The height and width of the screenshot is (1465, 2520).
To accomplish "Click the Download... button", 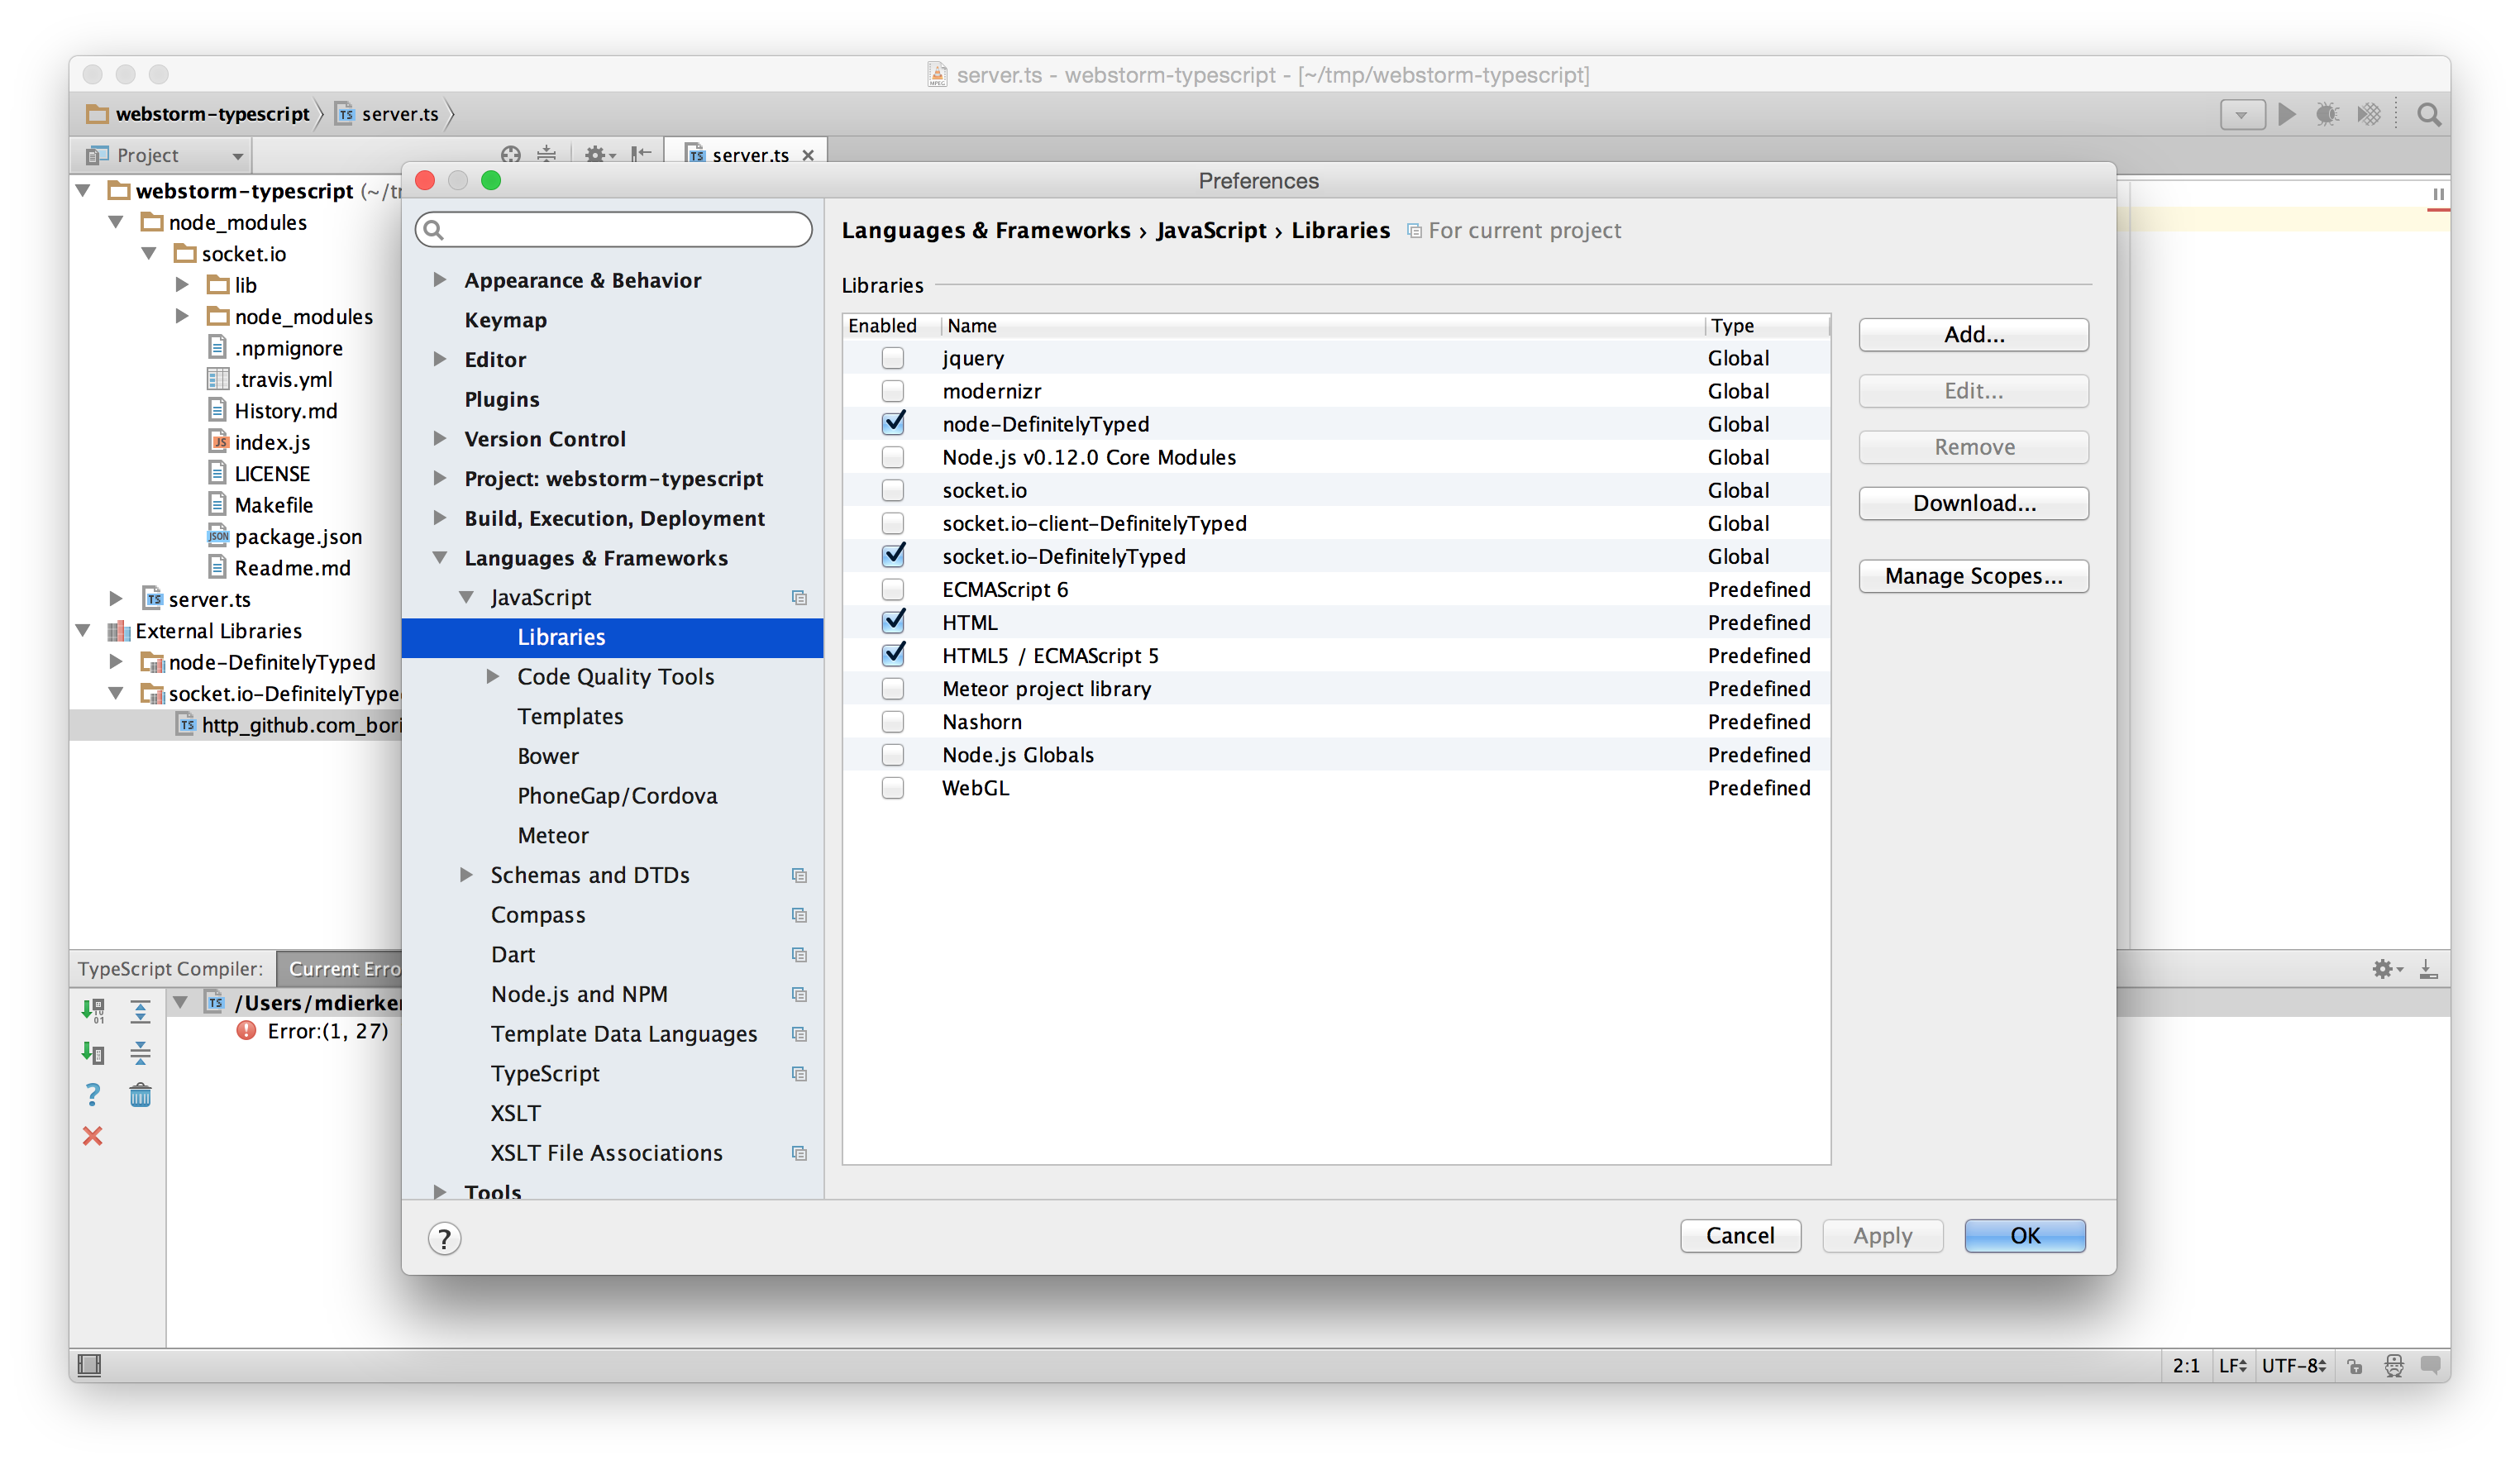I will (1973, 503).
